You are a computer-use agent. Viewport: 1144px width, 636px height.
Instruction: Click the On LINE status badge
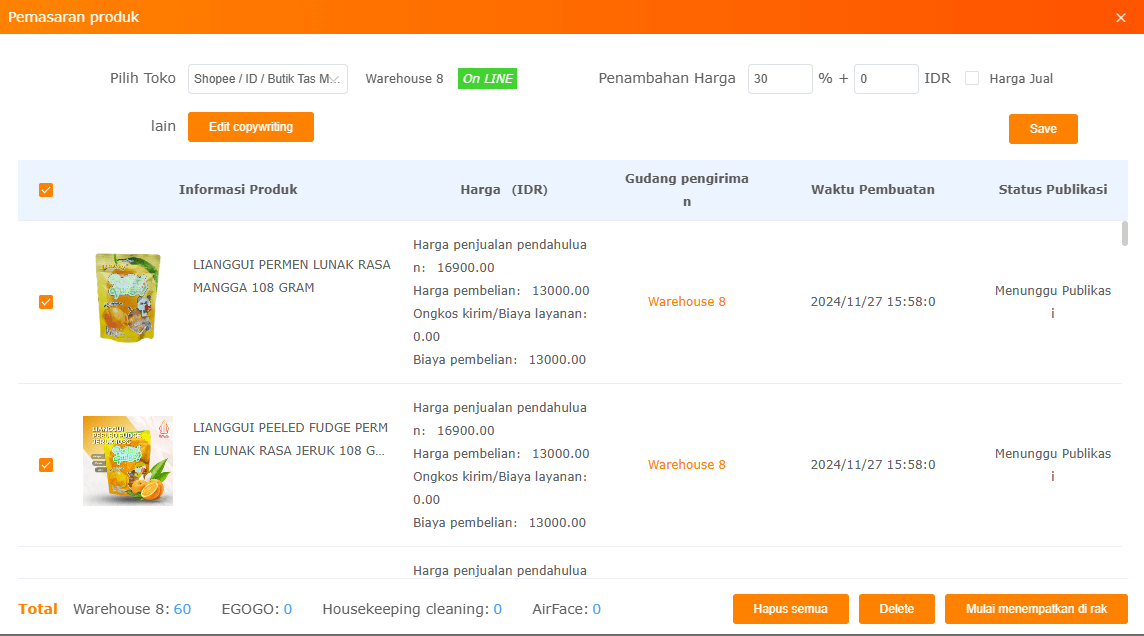tap(487, 79)
